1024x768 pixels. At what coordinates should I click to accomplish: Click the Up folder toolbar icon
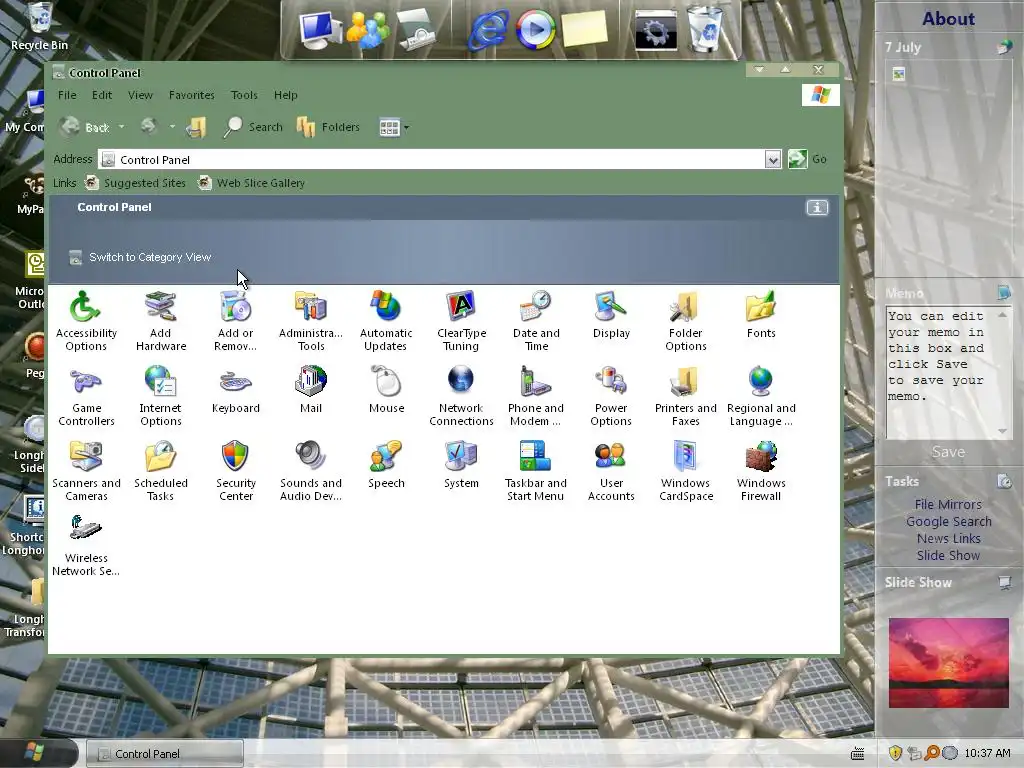[x=197, y=127]
